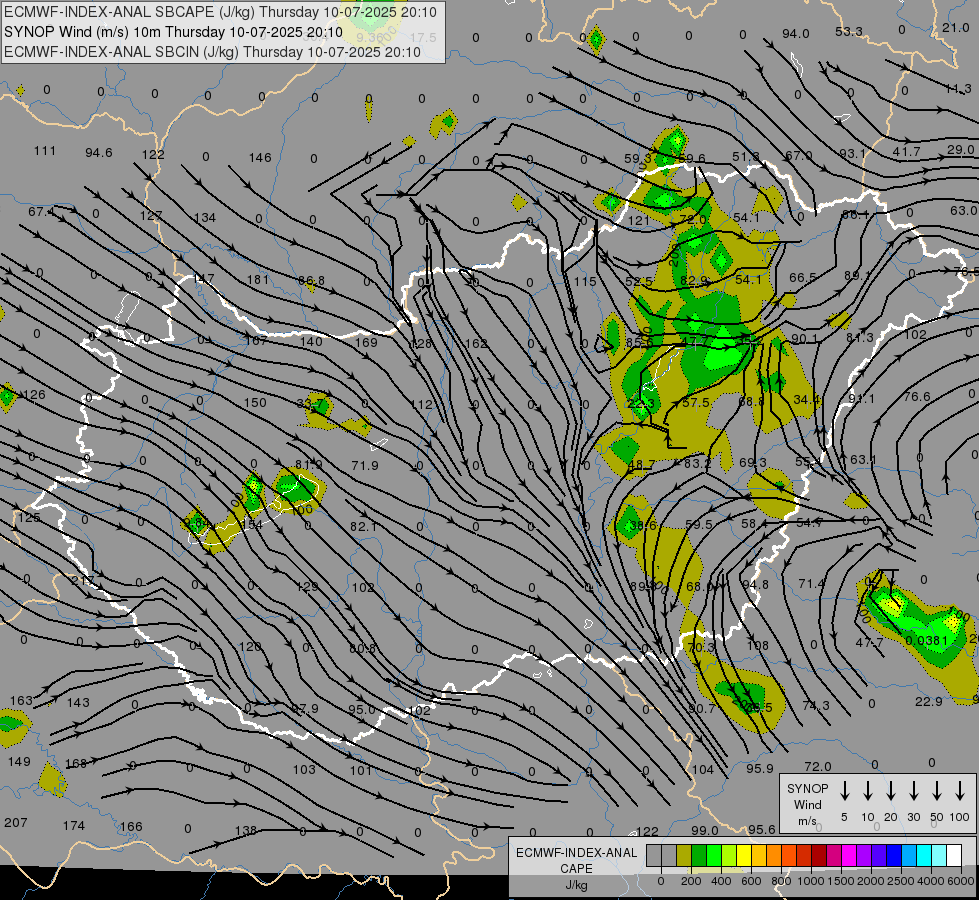
Task: Click the map value 41.7
Action: 907,151
